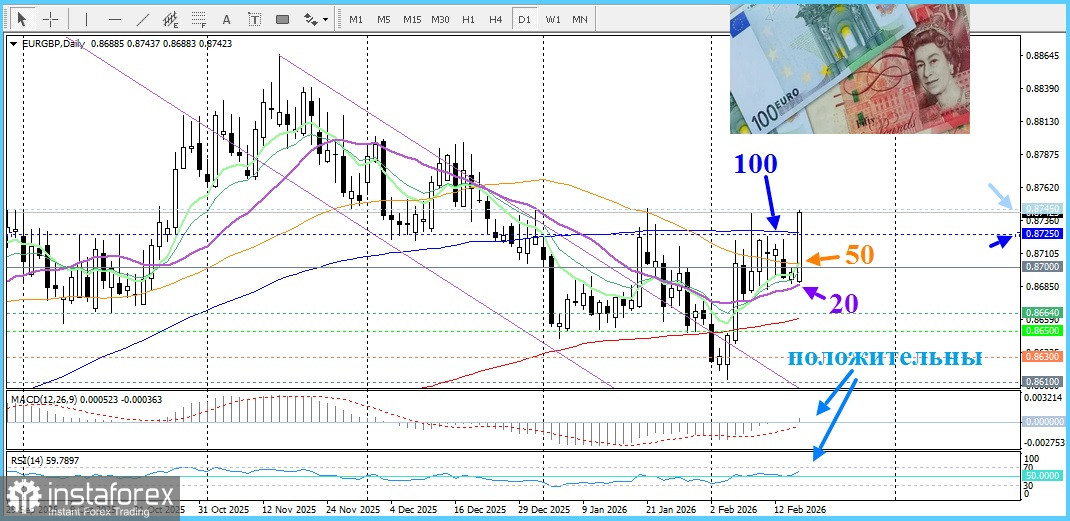Click the 29 Dec 2025 date label
The image size is (1070, 521).
(543, 510)
